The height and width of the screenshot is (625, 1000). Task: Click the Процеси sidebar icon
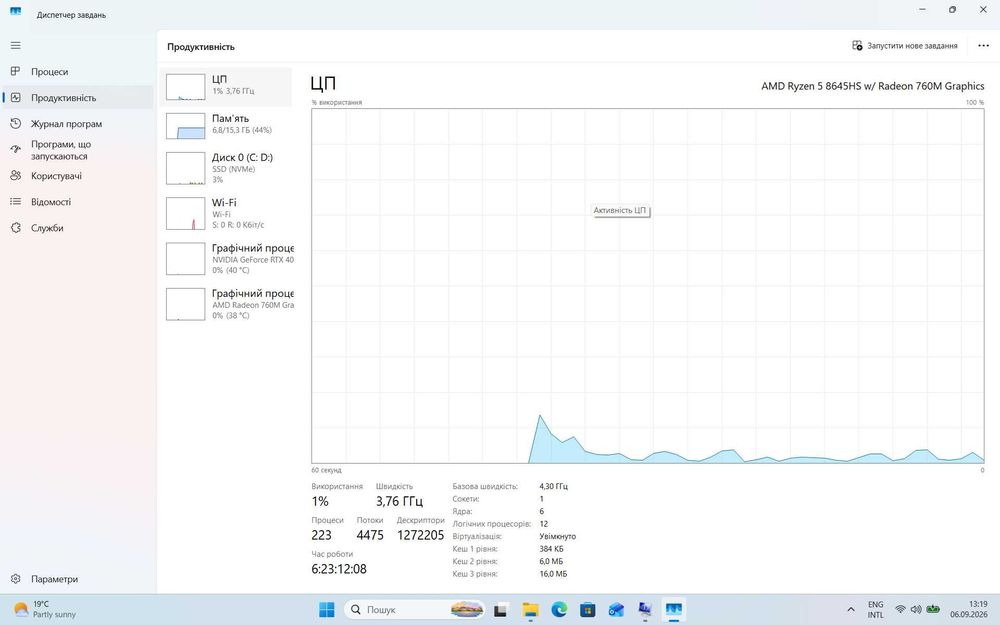pos(16,71)
